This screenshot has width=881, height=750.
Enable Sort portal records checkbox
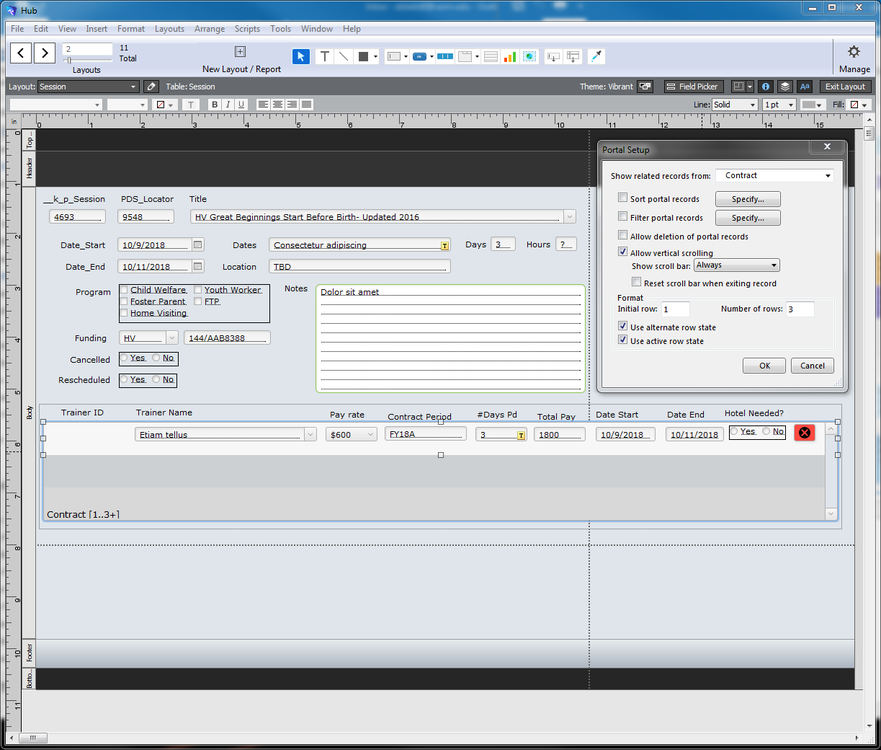tap(623, 199)
